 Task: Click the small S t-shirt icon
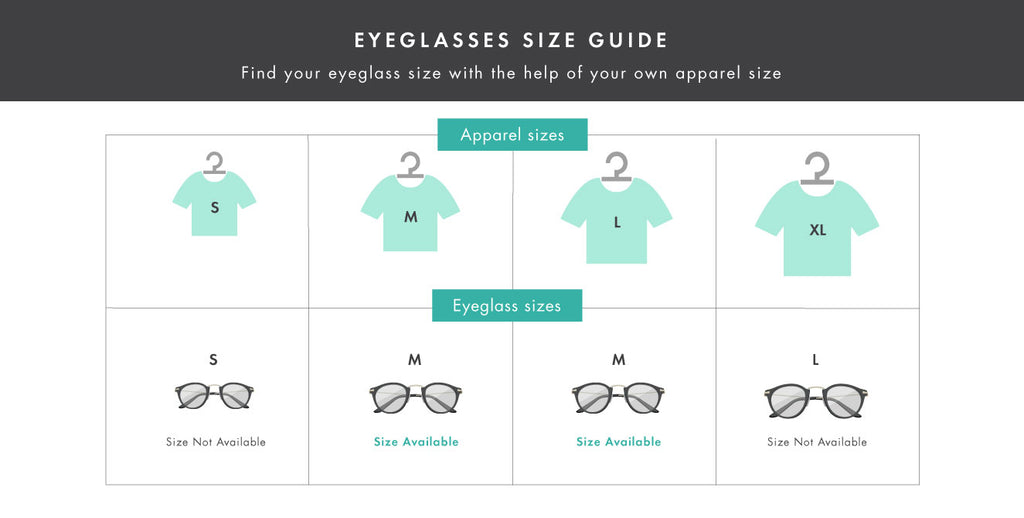[214, 204]
